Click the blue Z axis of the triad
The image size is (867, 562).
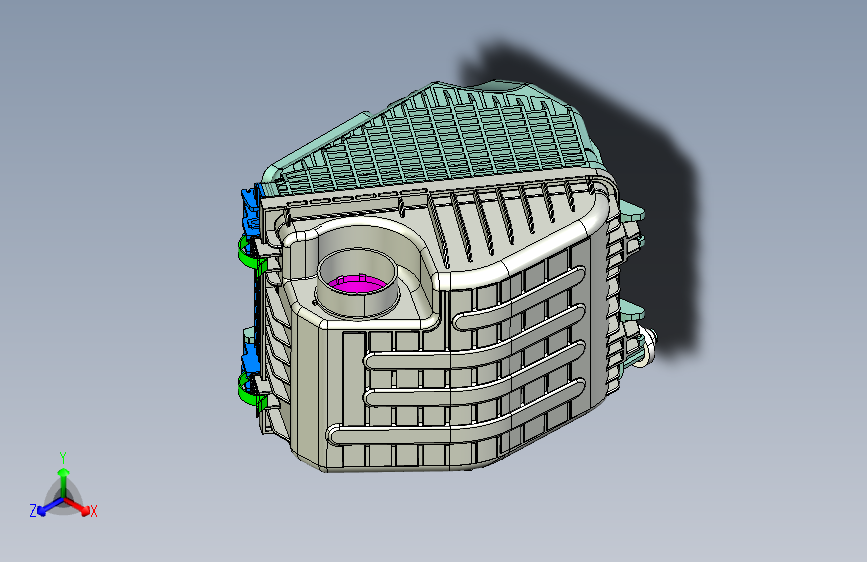click(x=50, y=507)
